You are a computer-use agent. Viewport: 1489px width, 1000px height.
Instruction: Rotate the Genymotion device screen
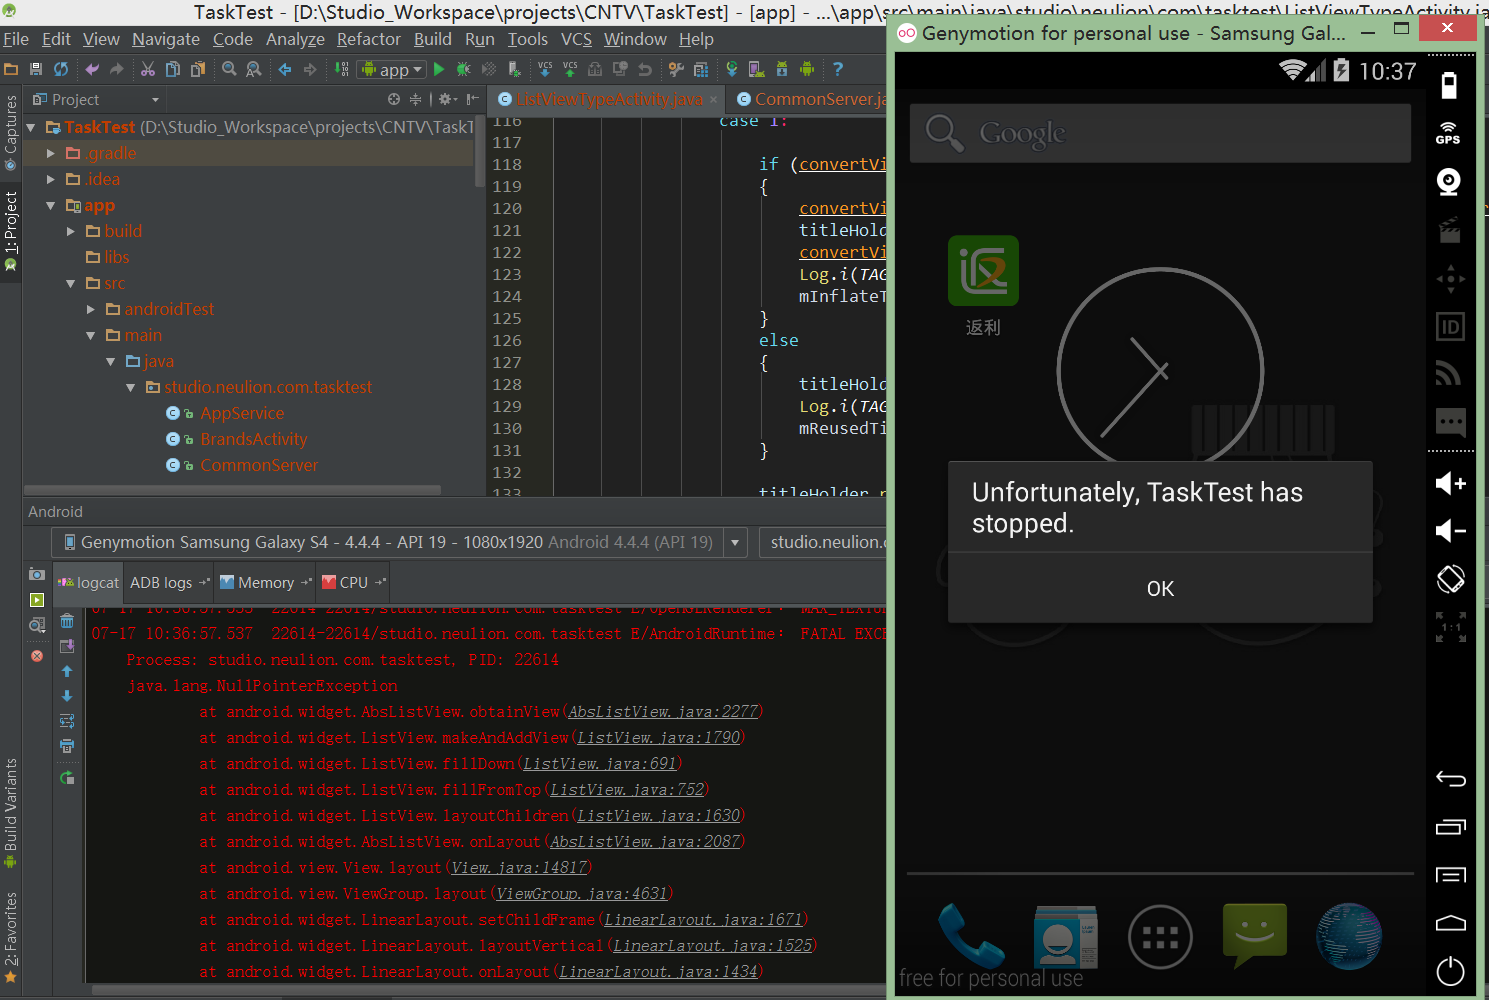[x=1450, y=579]
